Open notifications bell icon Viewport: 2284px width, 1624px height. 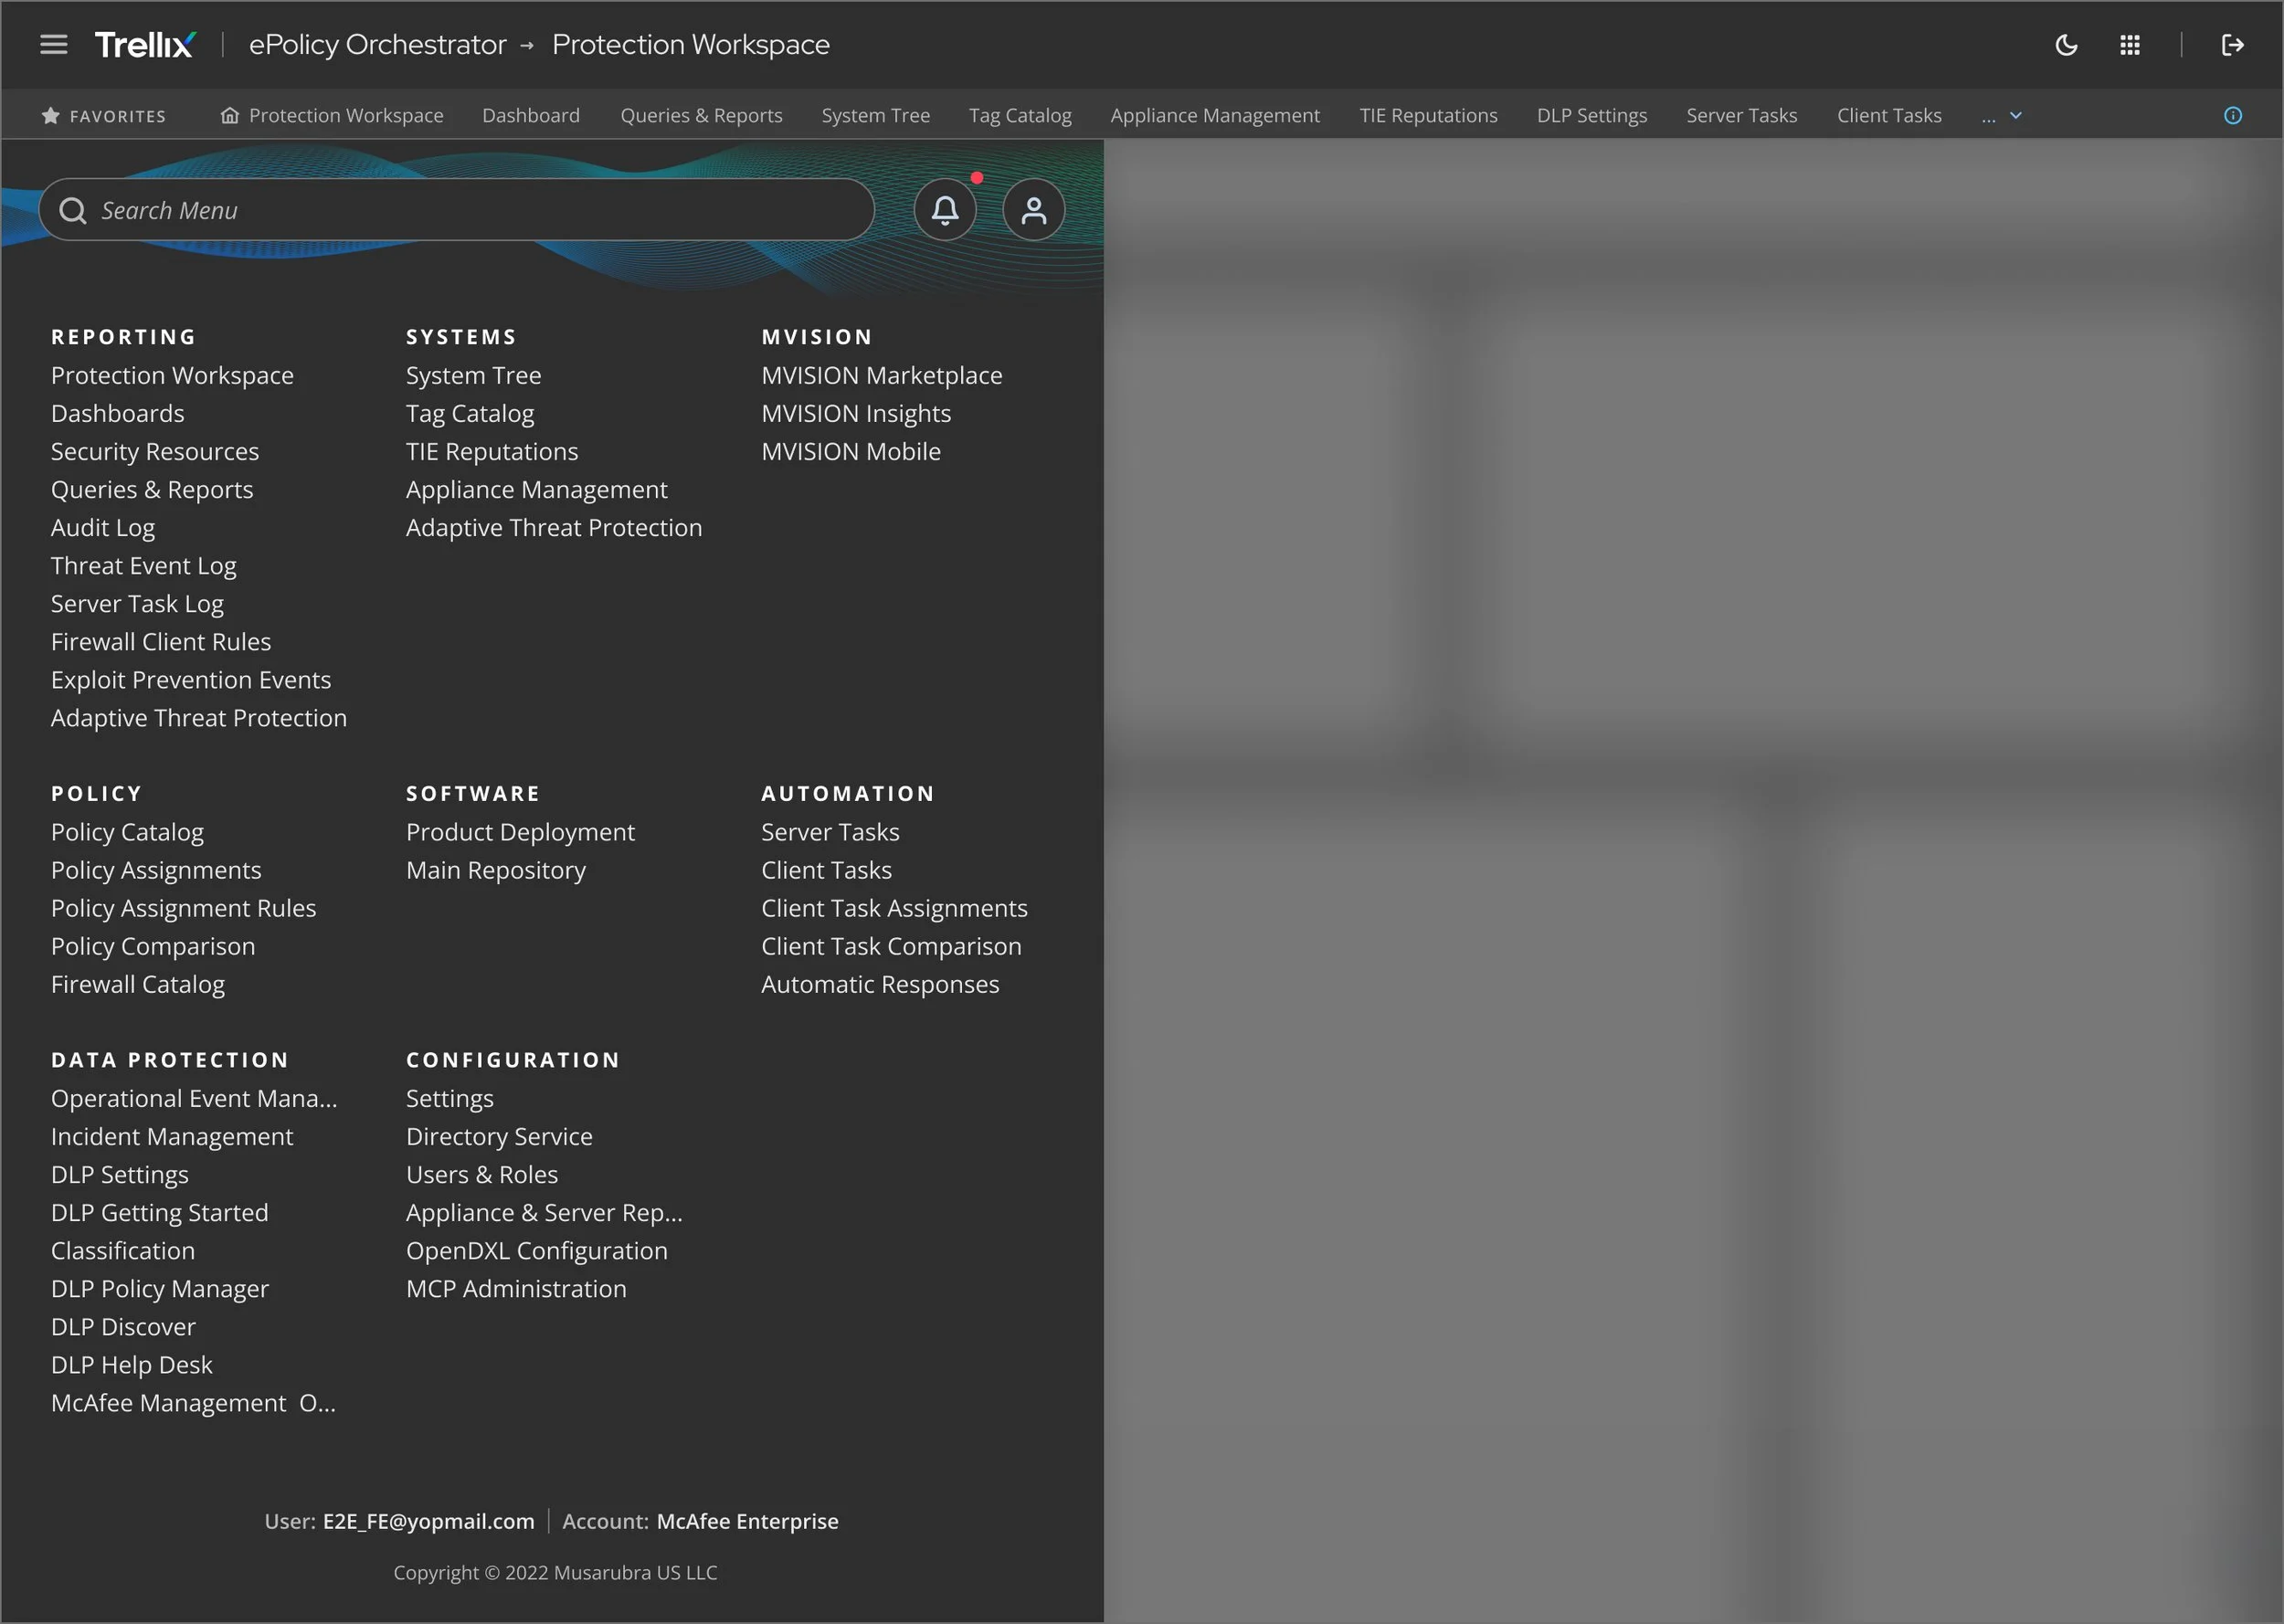[944, 210]
